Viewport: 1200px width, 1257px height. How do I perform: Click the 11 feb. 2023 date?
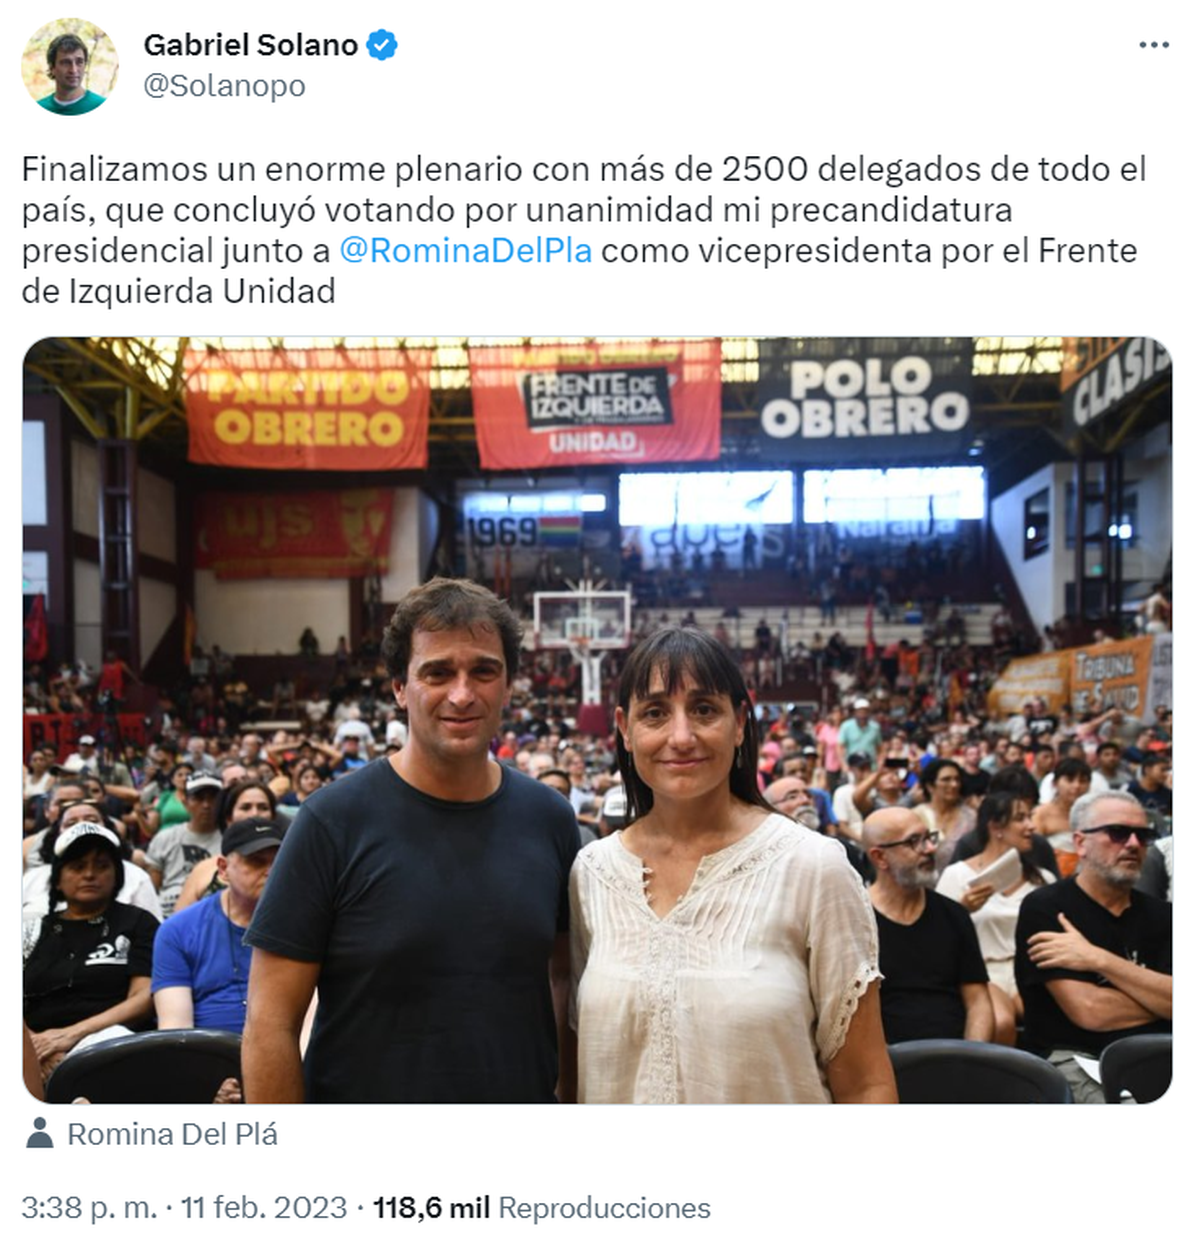pyautogui.click(x=264, y=1208)
